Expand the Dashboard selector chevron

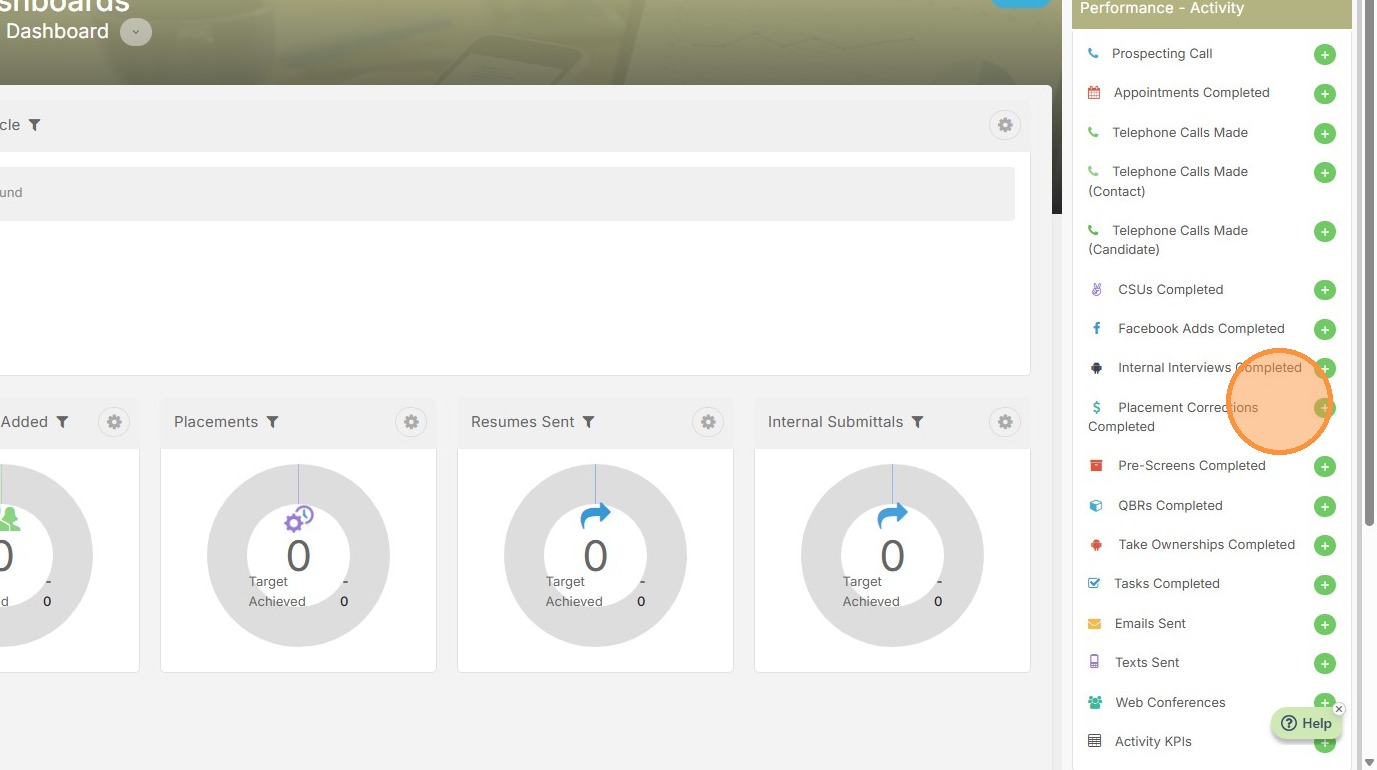point(136,32)
